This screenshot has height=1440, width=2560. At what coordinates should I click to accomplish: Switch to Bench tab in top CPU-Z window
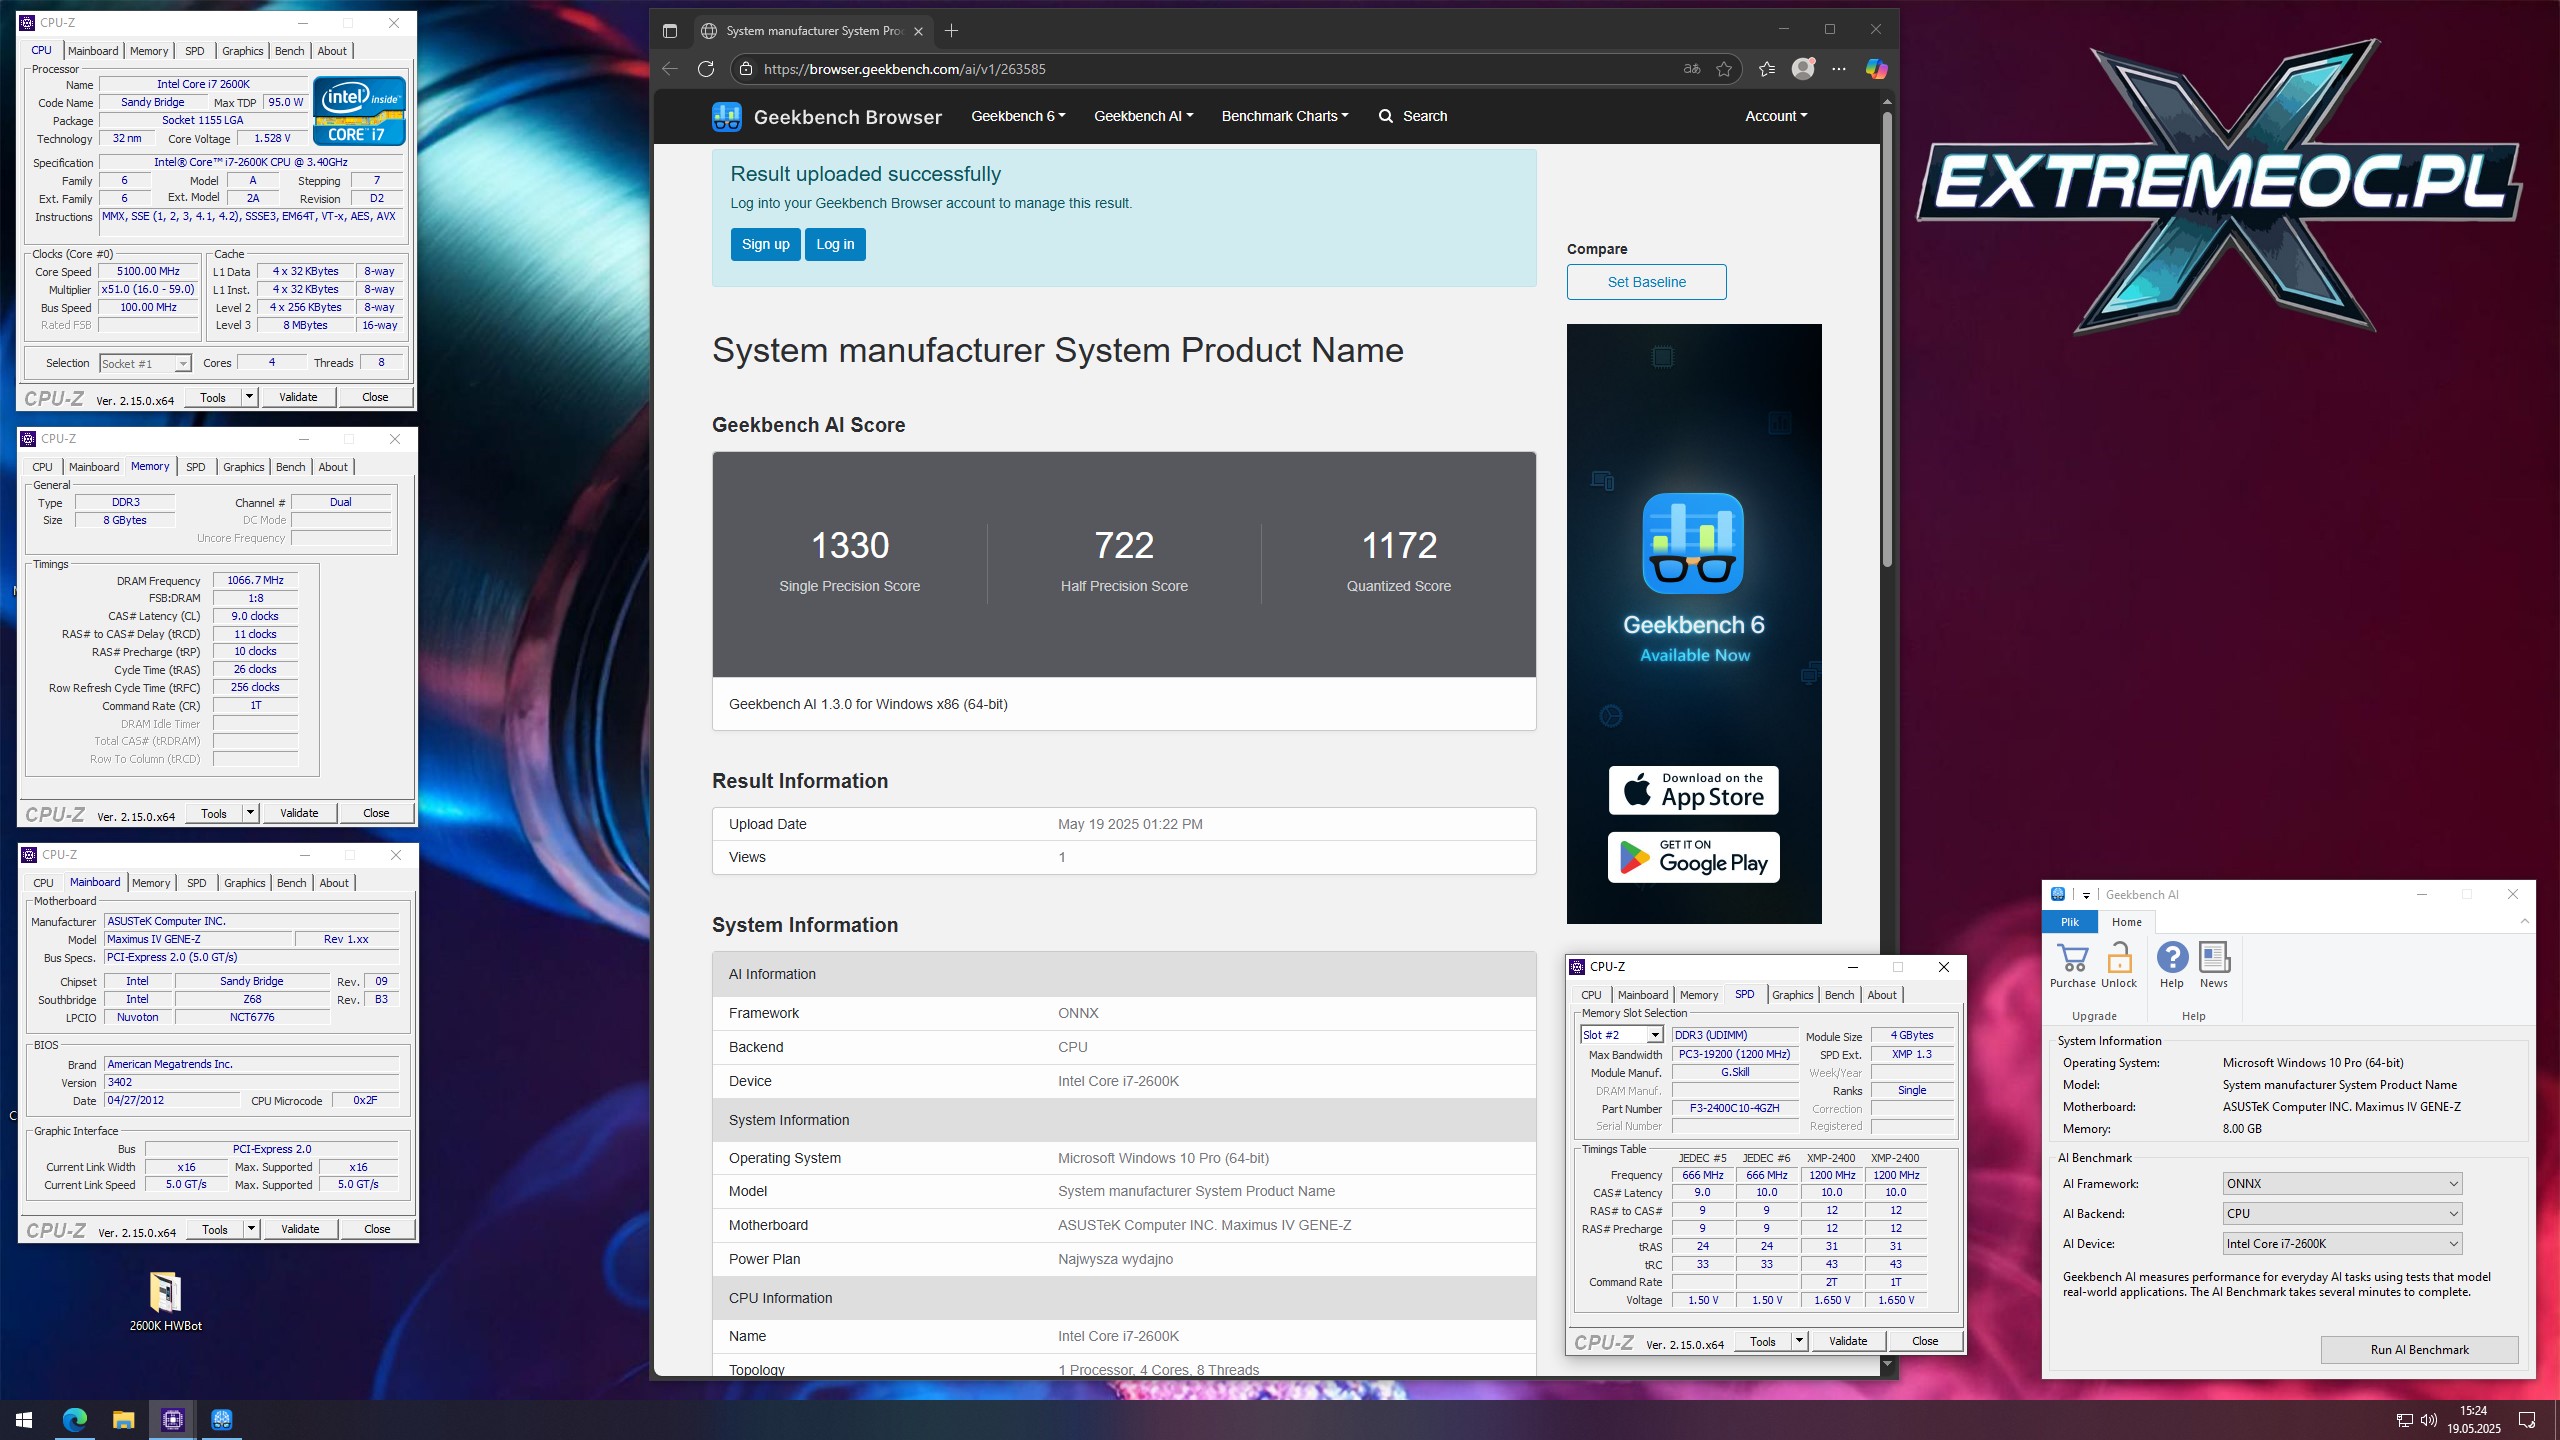pos(289,51)
